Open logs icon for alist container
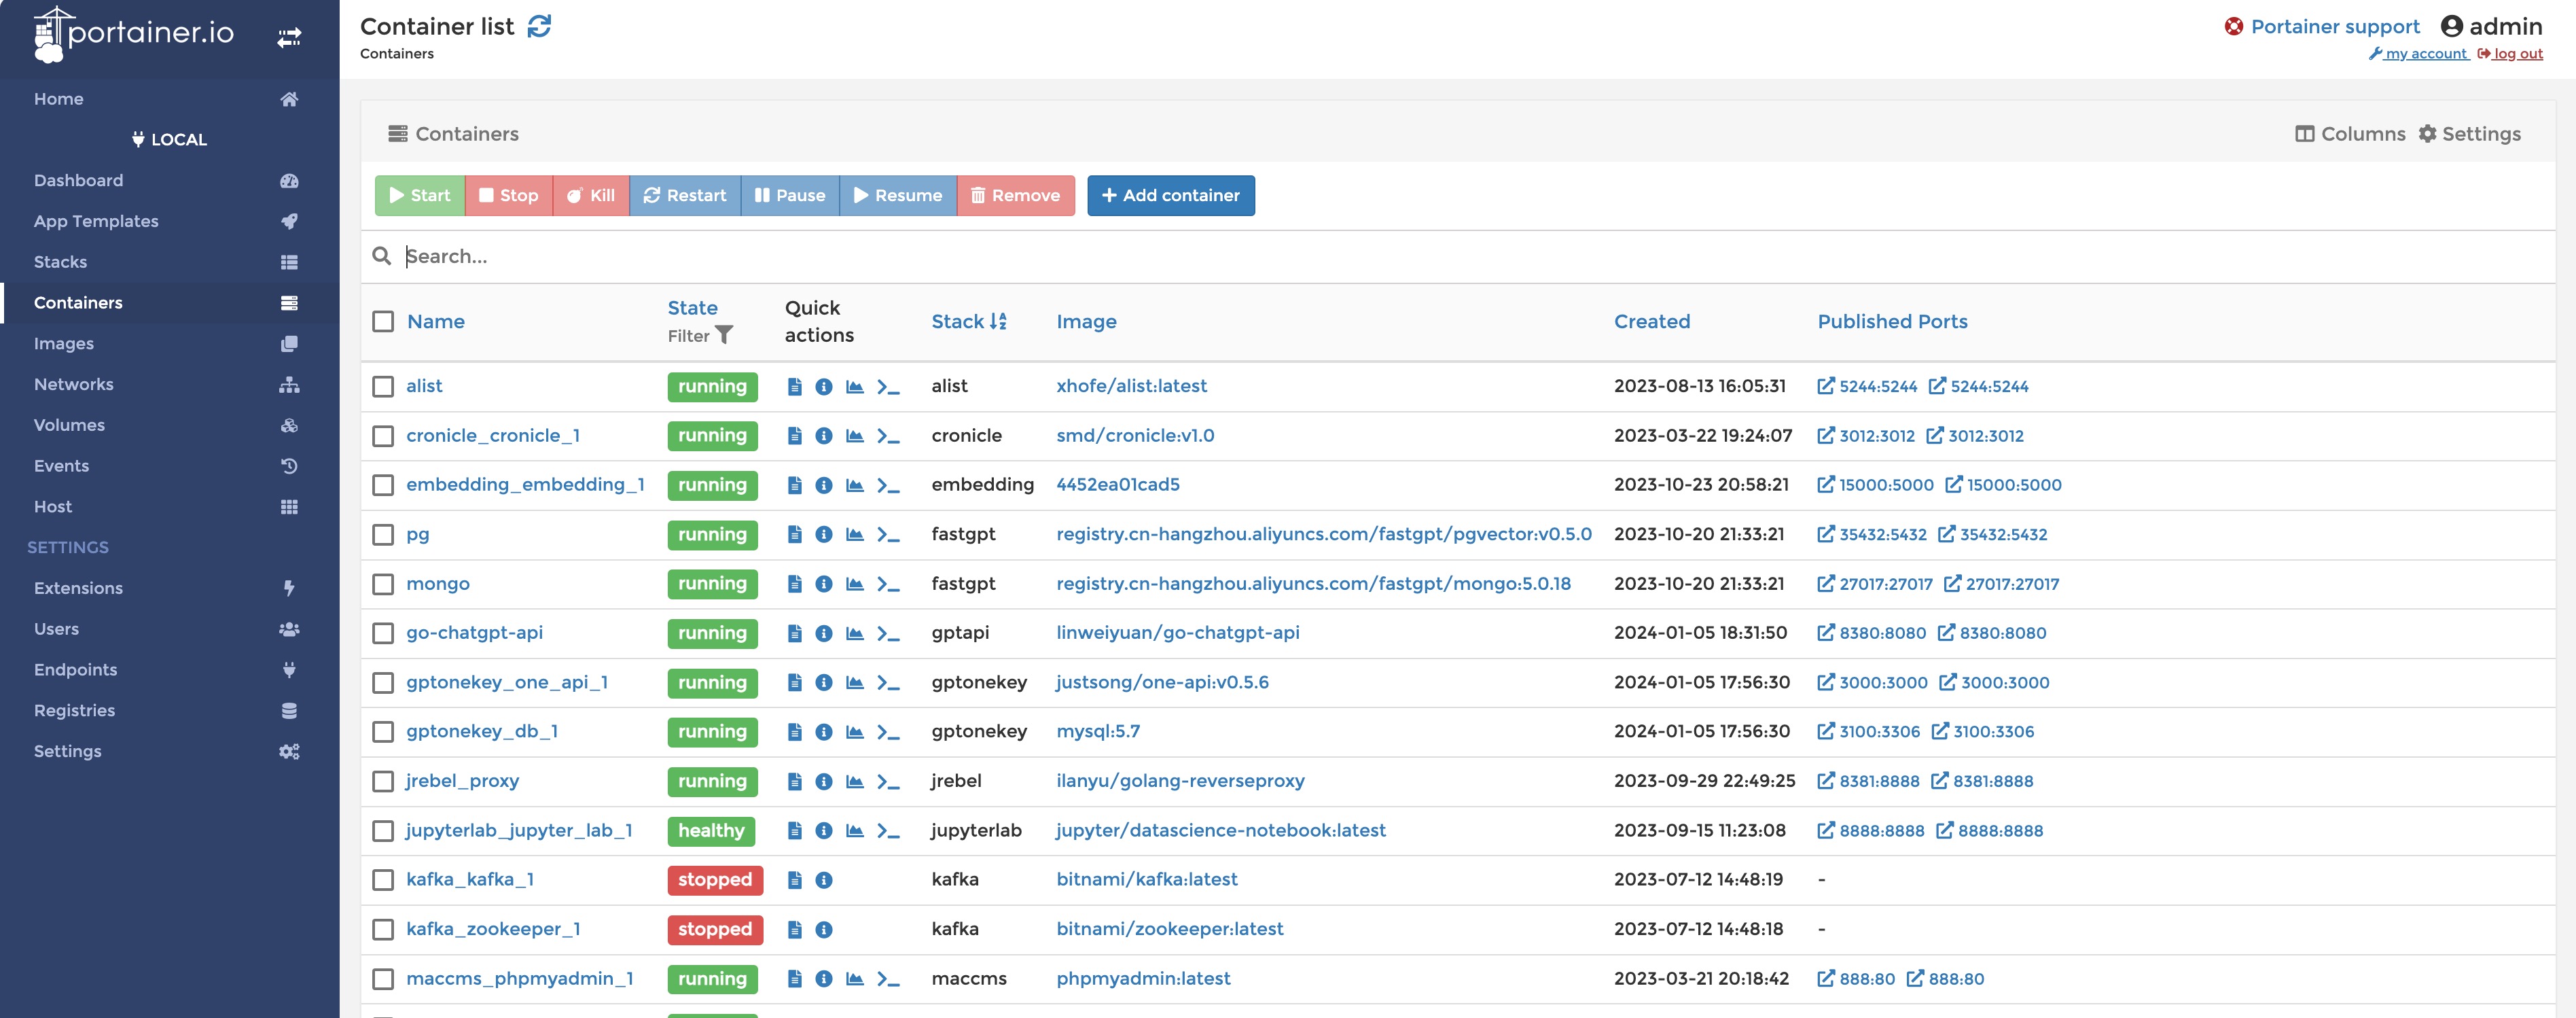Viewport: 2576px width, 1018px height. tap(794, 387)
